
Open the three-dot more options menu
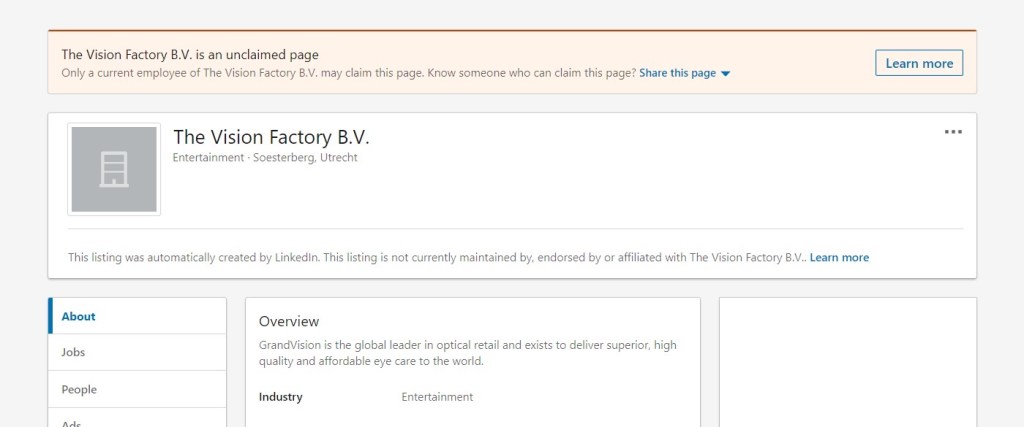pos(952,132)
